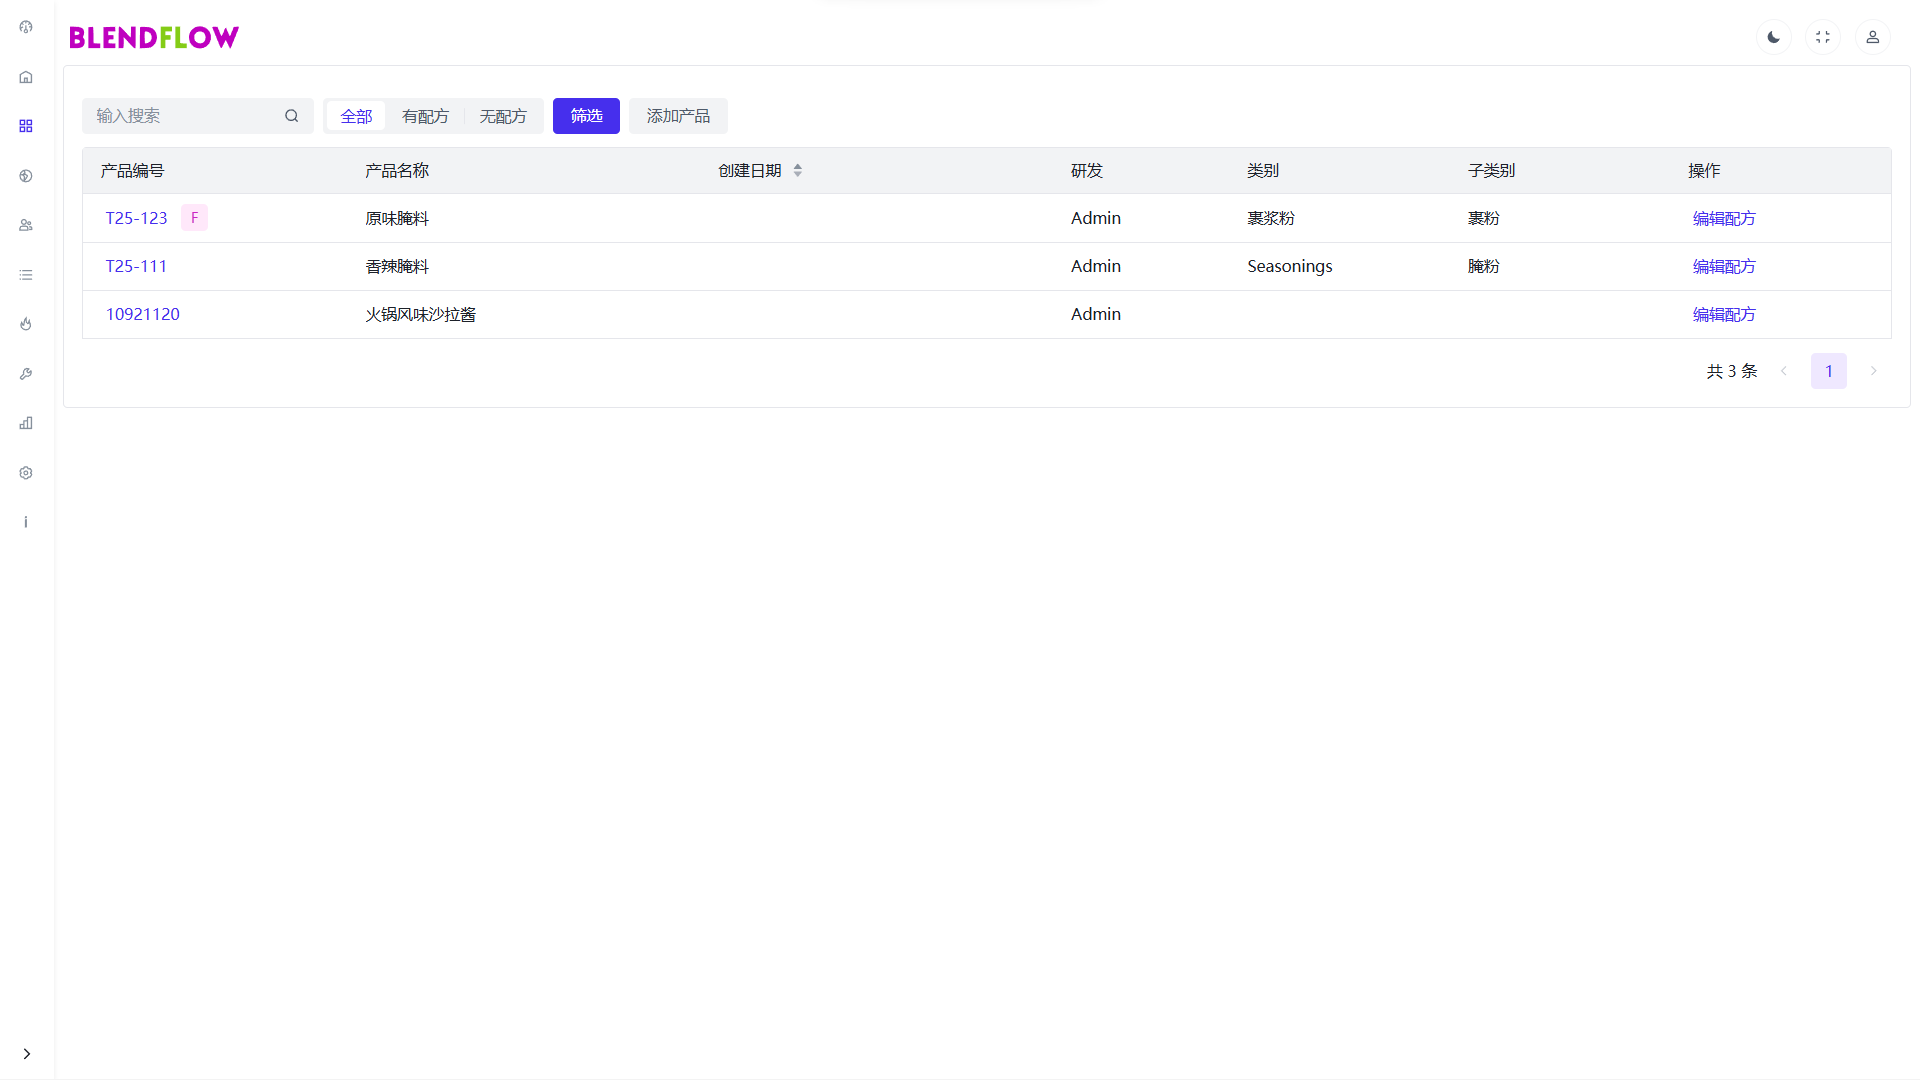Open the globe icon in sidebar
Image resolution: width=1920 pixels, height=1080 pixels.
(26, 176)
